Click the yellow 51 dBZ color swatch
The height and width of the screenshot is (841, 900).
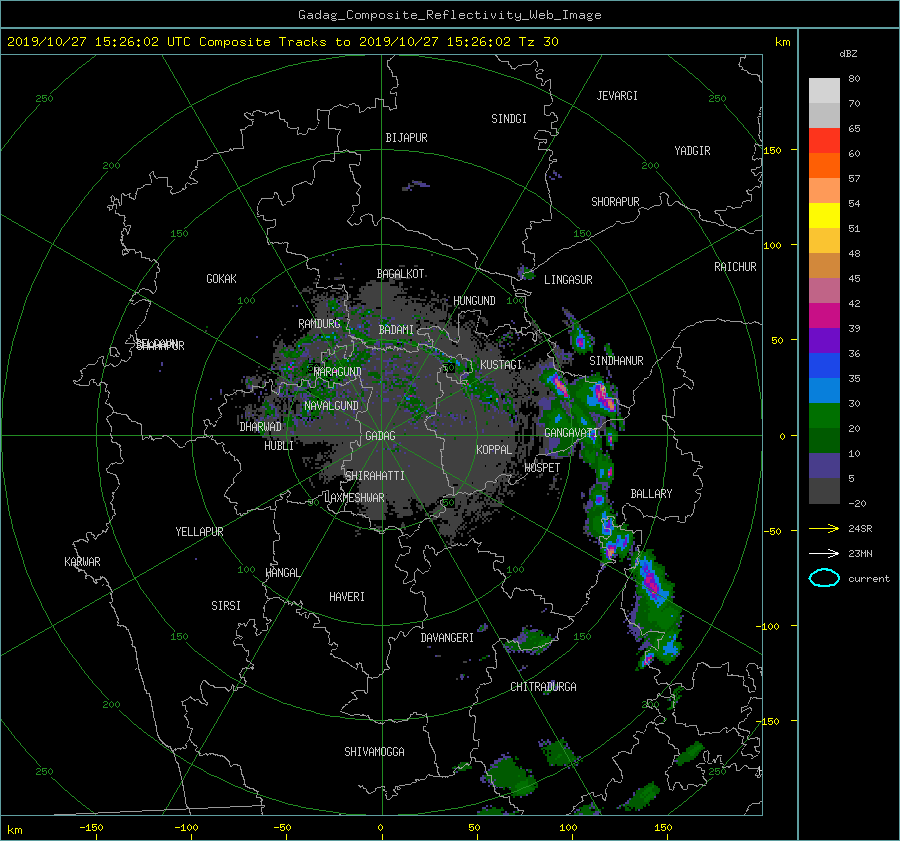point(824,216)
